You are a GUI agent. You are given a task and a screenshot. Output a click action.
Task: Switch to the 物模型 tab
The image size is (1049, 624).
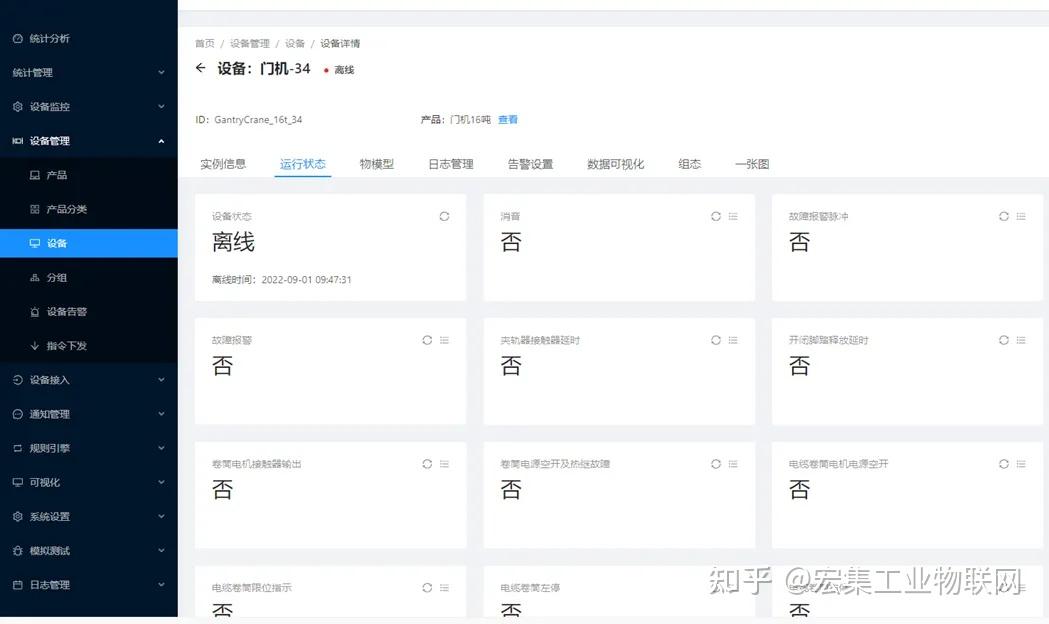point(377,164)
